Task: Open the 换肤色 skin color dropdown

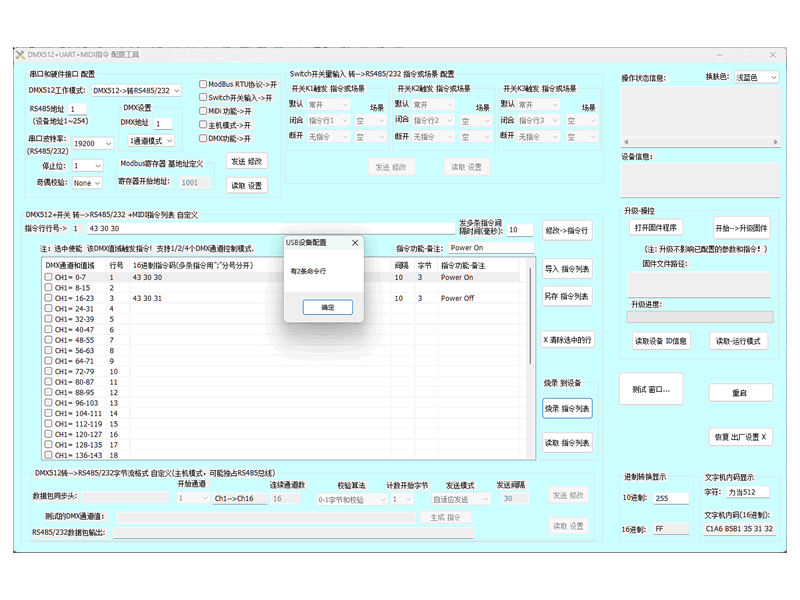Action: click(x=757, y=77)
